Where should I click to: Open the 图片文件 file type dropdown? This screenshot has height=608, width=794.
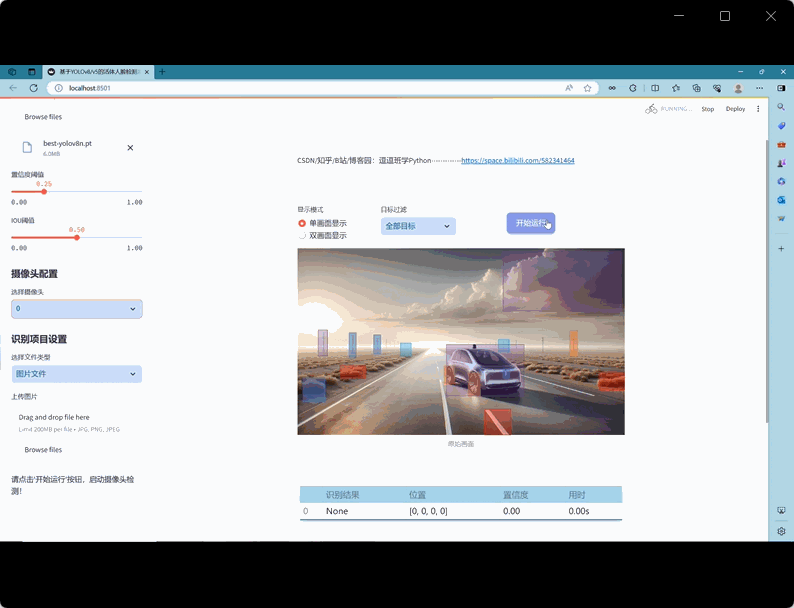[x=77, y=374]
